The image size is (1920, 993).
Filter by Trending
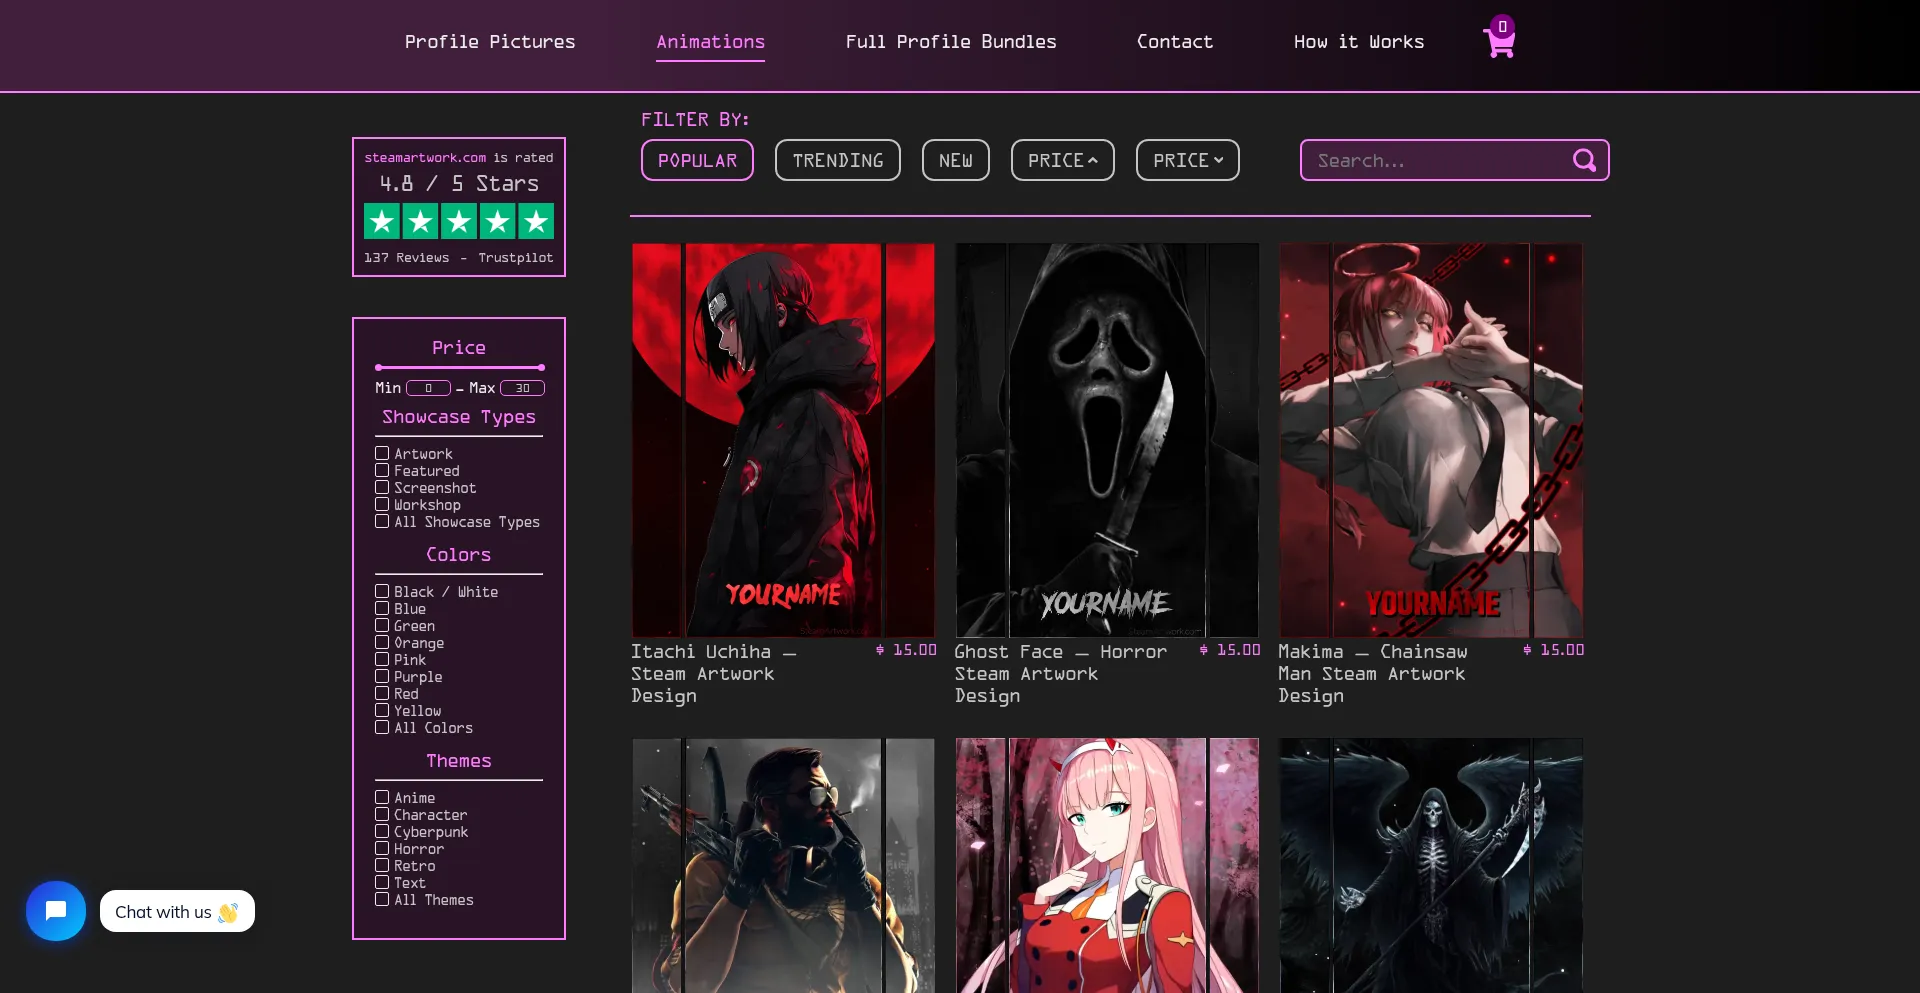837,160
